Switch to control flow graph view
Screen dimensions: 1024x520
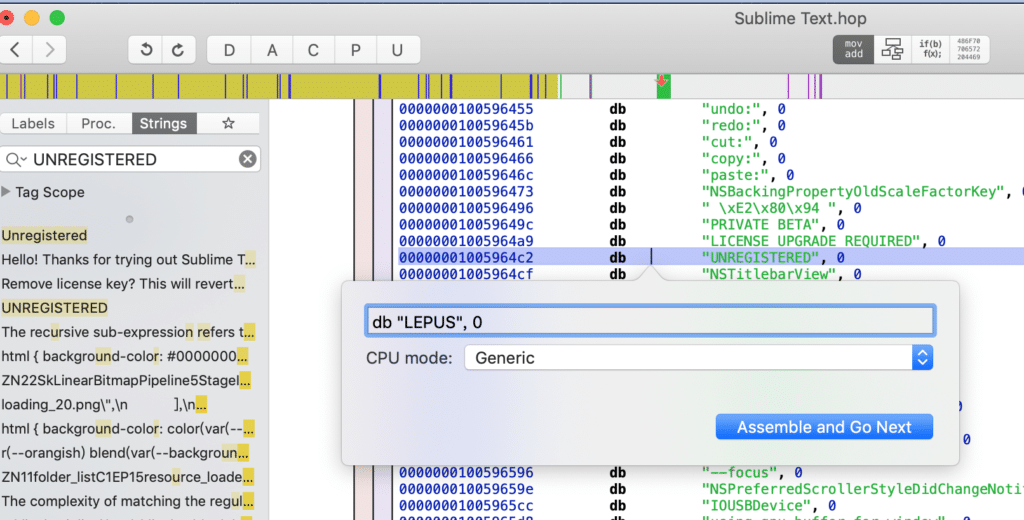tap(892, 50)
